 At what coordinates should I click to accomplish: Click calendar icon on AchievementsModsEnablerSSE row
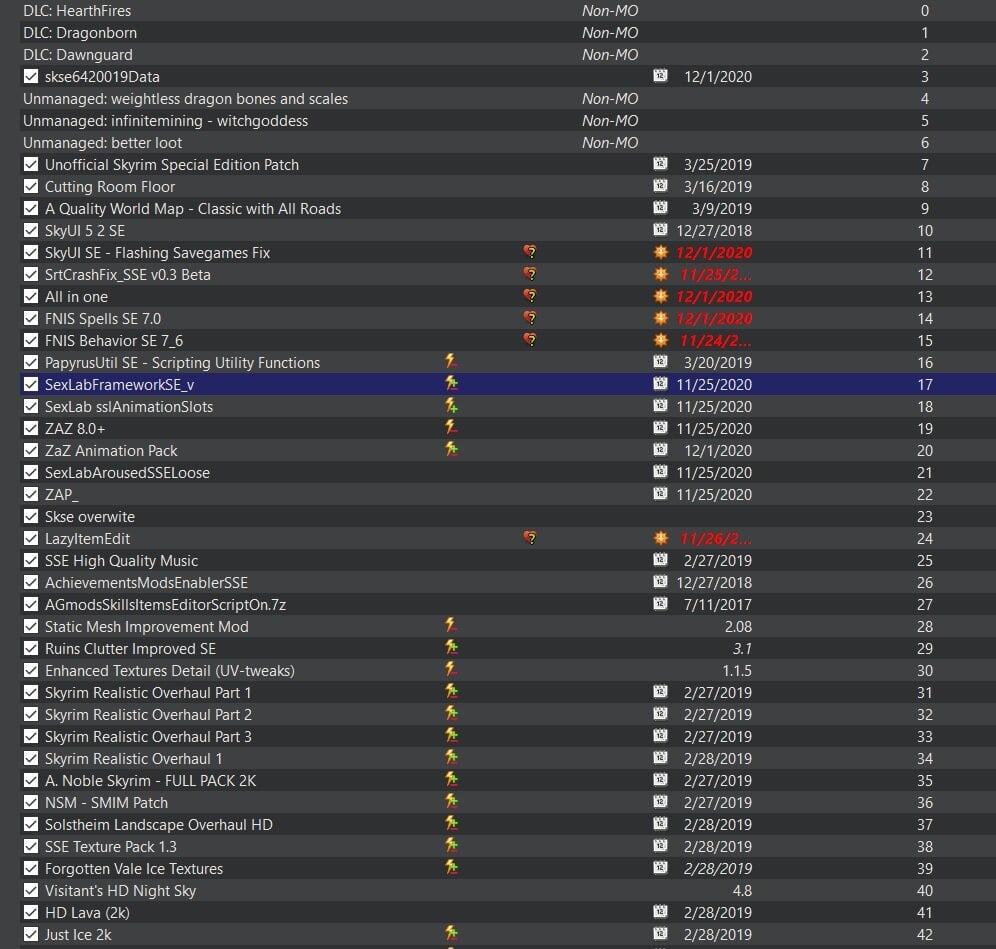661,582
